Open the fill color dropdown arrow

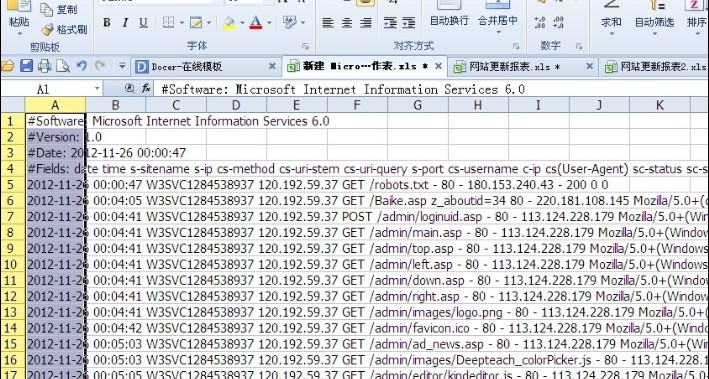pos(242,23)
